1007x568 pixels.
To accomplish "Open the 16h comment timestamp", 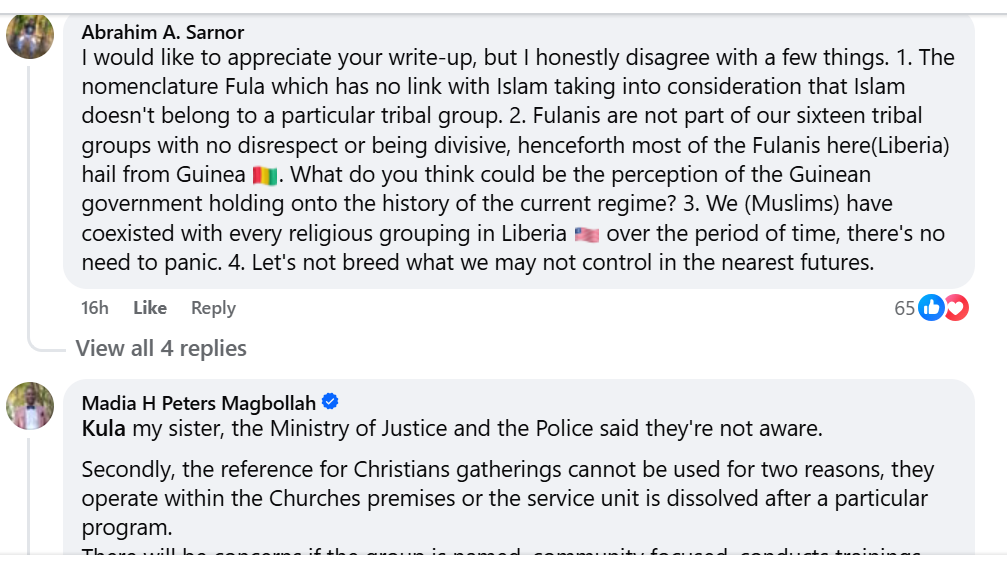I will 95,308.
